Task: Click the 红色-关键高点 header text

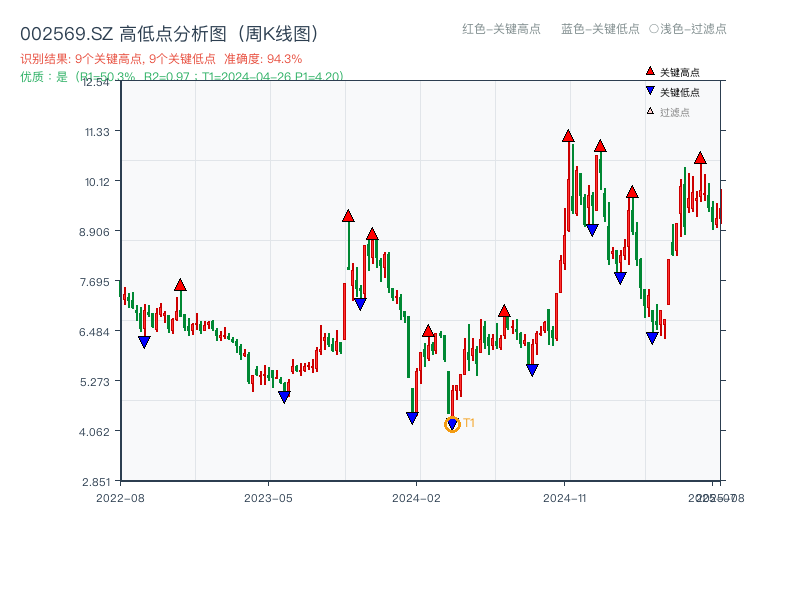Action: point(501,29)
